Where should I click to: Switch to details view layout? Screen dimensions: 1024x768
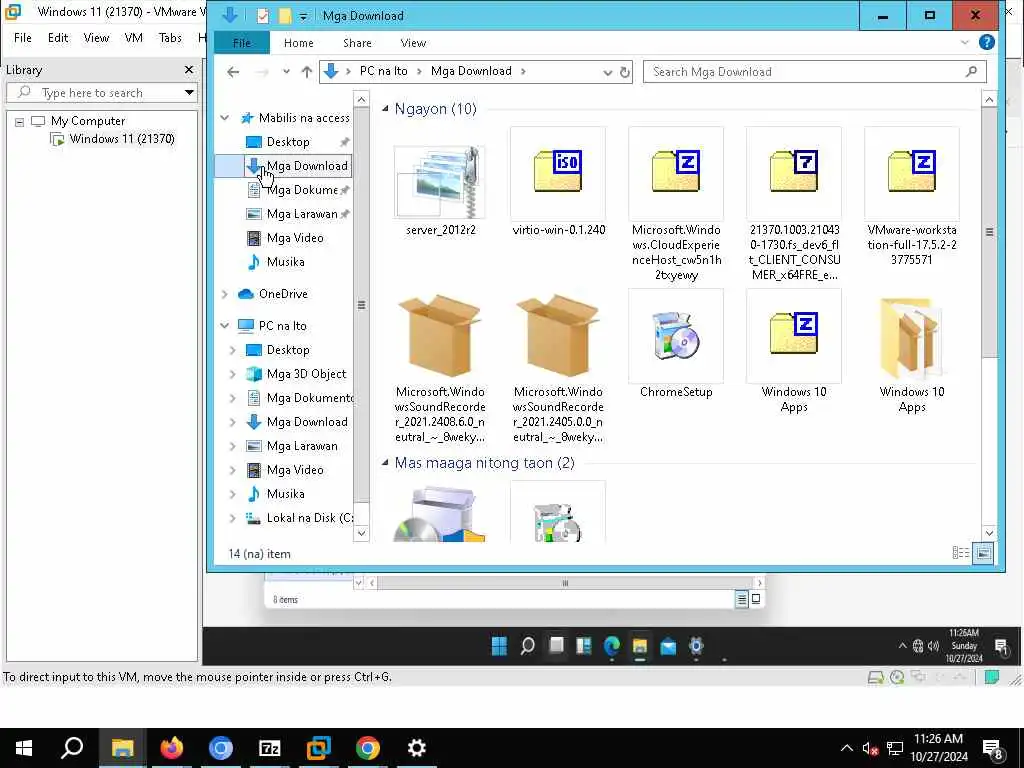961,553
